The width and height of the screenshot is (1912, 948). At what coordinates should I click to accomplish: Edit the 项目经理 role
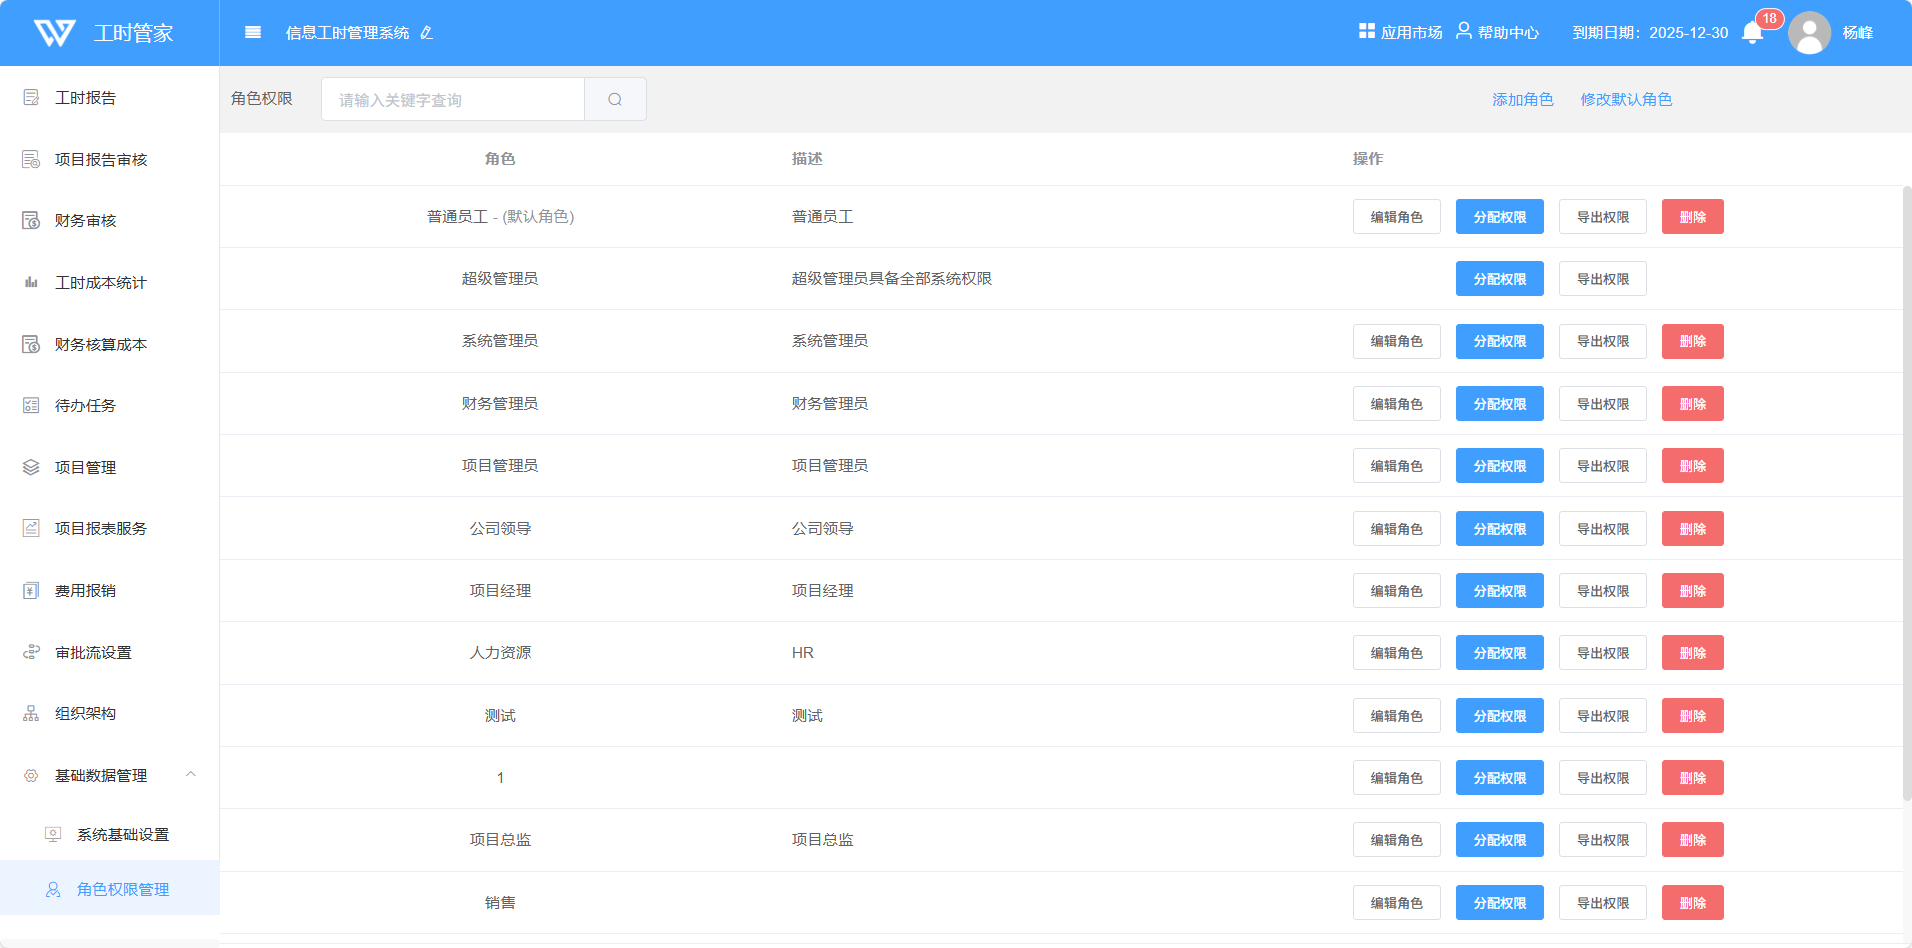pyautogui.click(x=1396, y=591)
